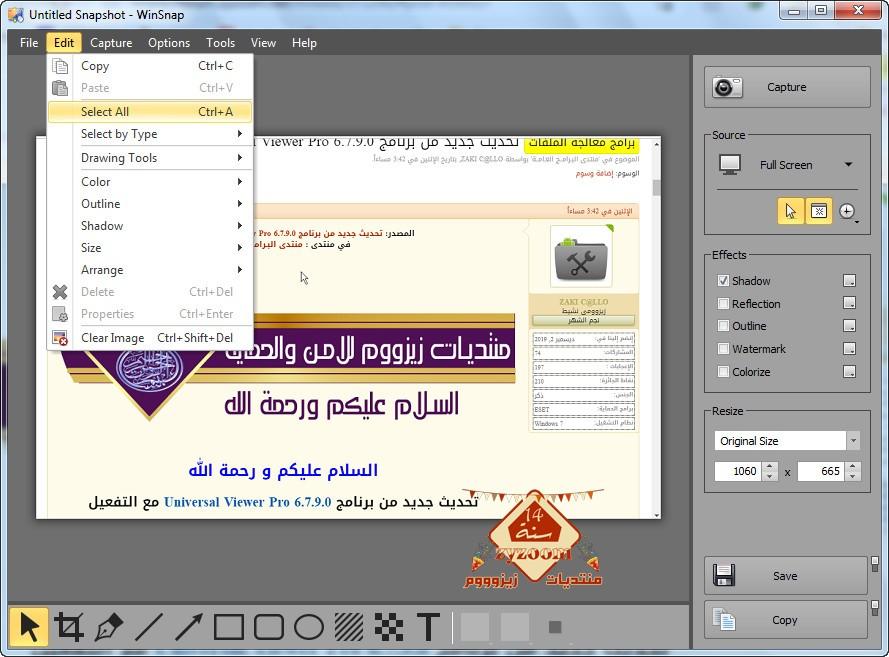Image resolution: width=889 pixels, height=657 pixels.
Task: Select the arrow pointer tool
Action: (x=29, y=627)
